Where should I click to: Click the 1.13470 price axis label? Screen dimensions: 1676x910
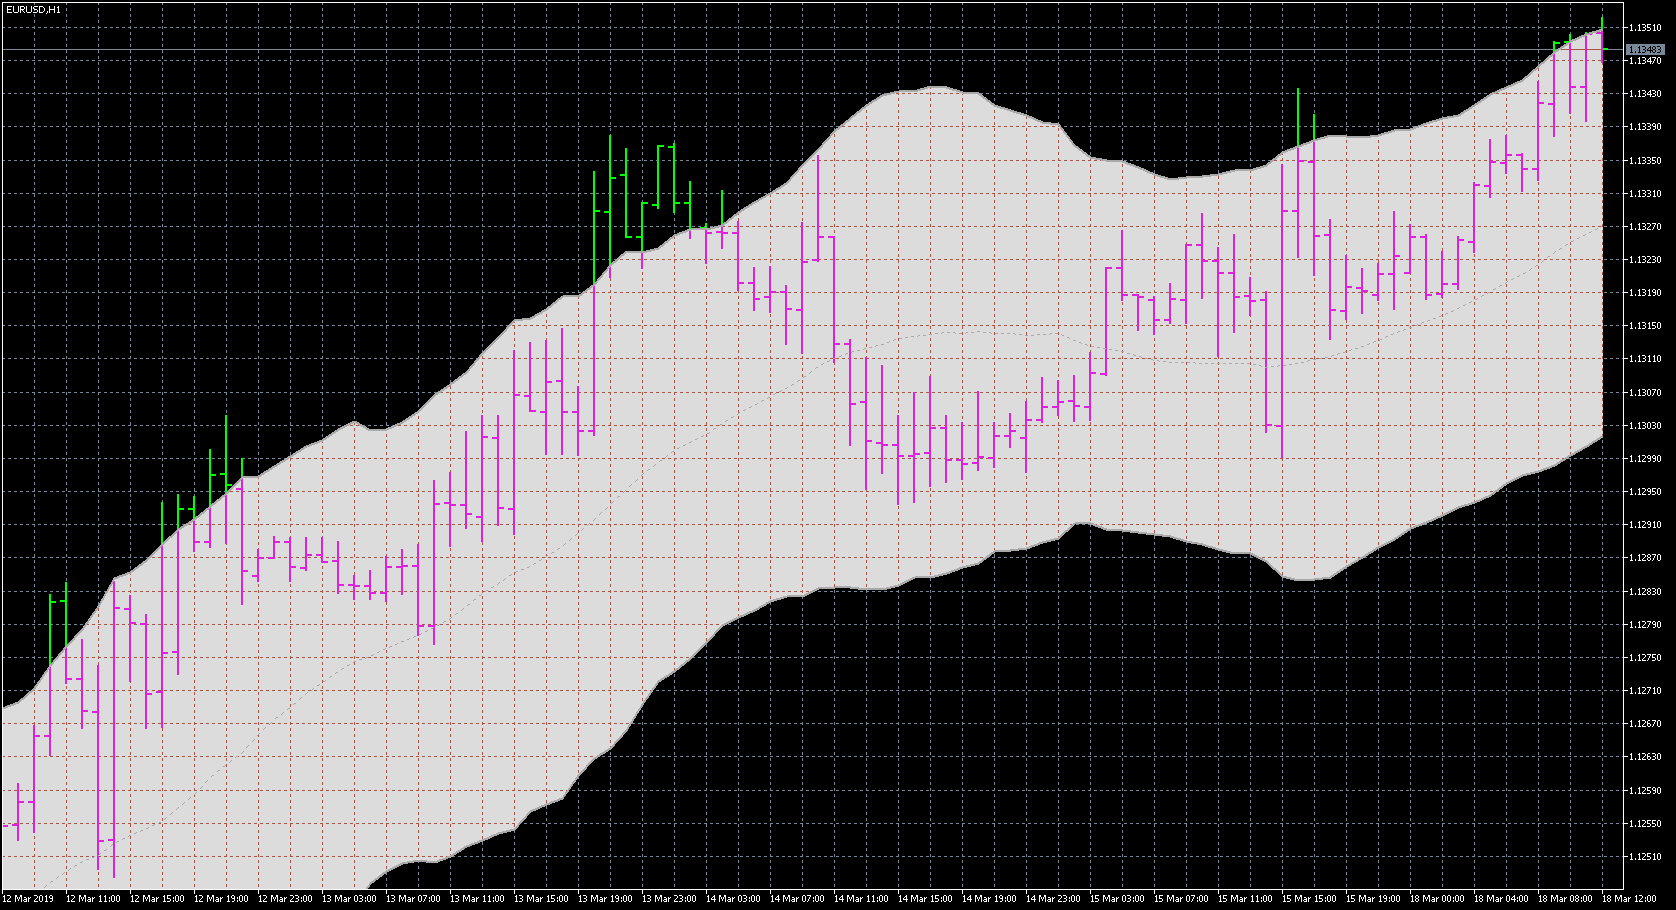point(1645,61)
